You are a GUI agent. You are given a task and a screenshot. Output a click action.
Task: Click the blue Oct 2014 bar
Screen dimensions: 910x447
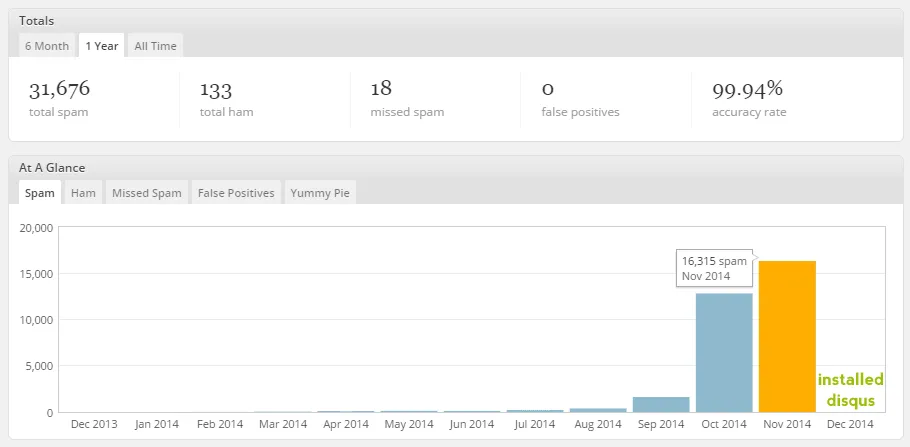pyautogui.click(x=724, y=353)
